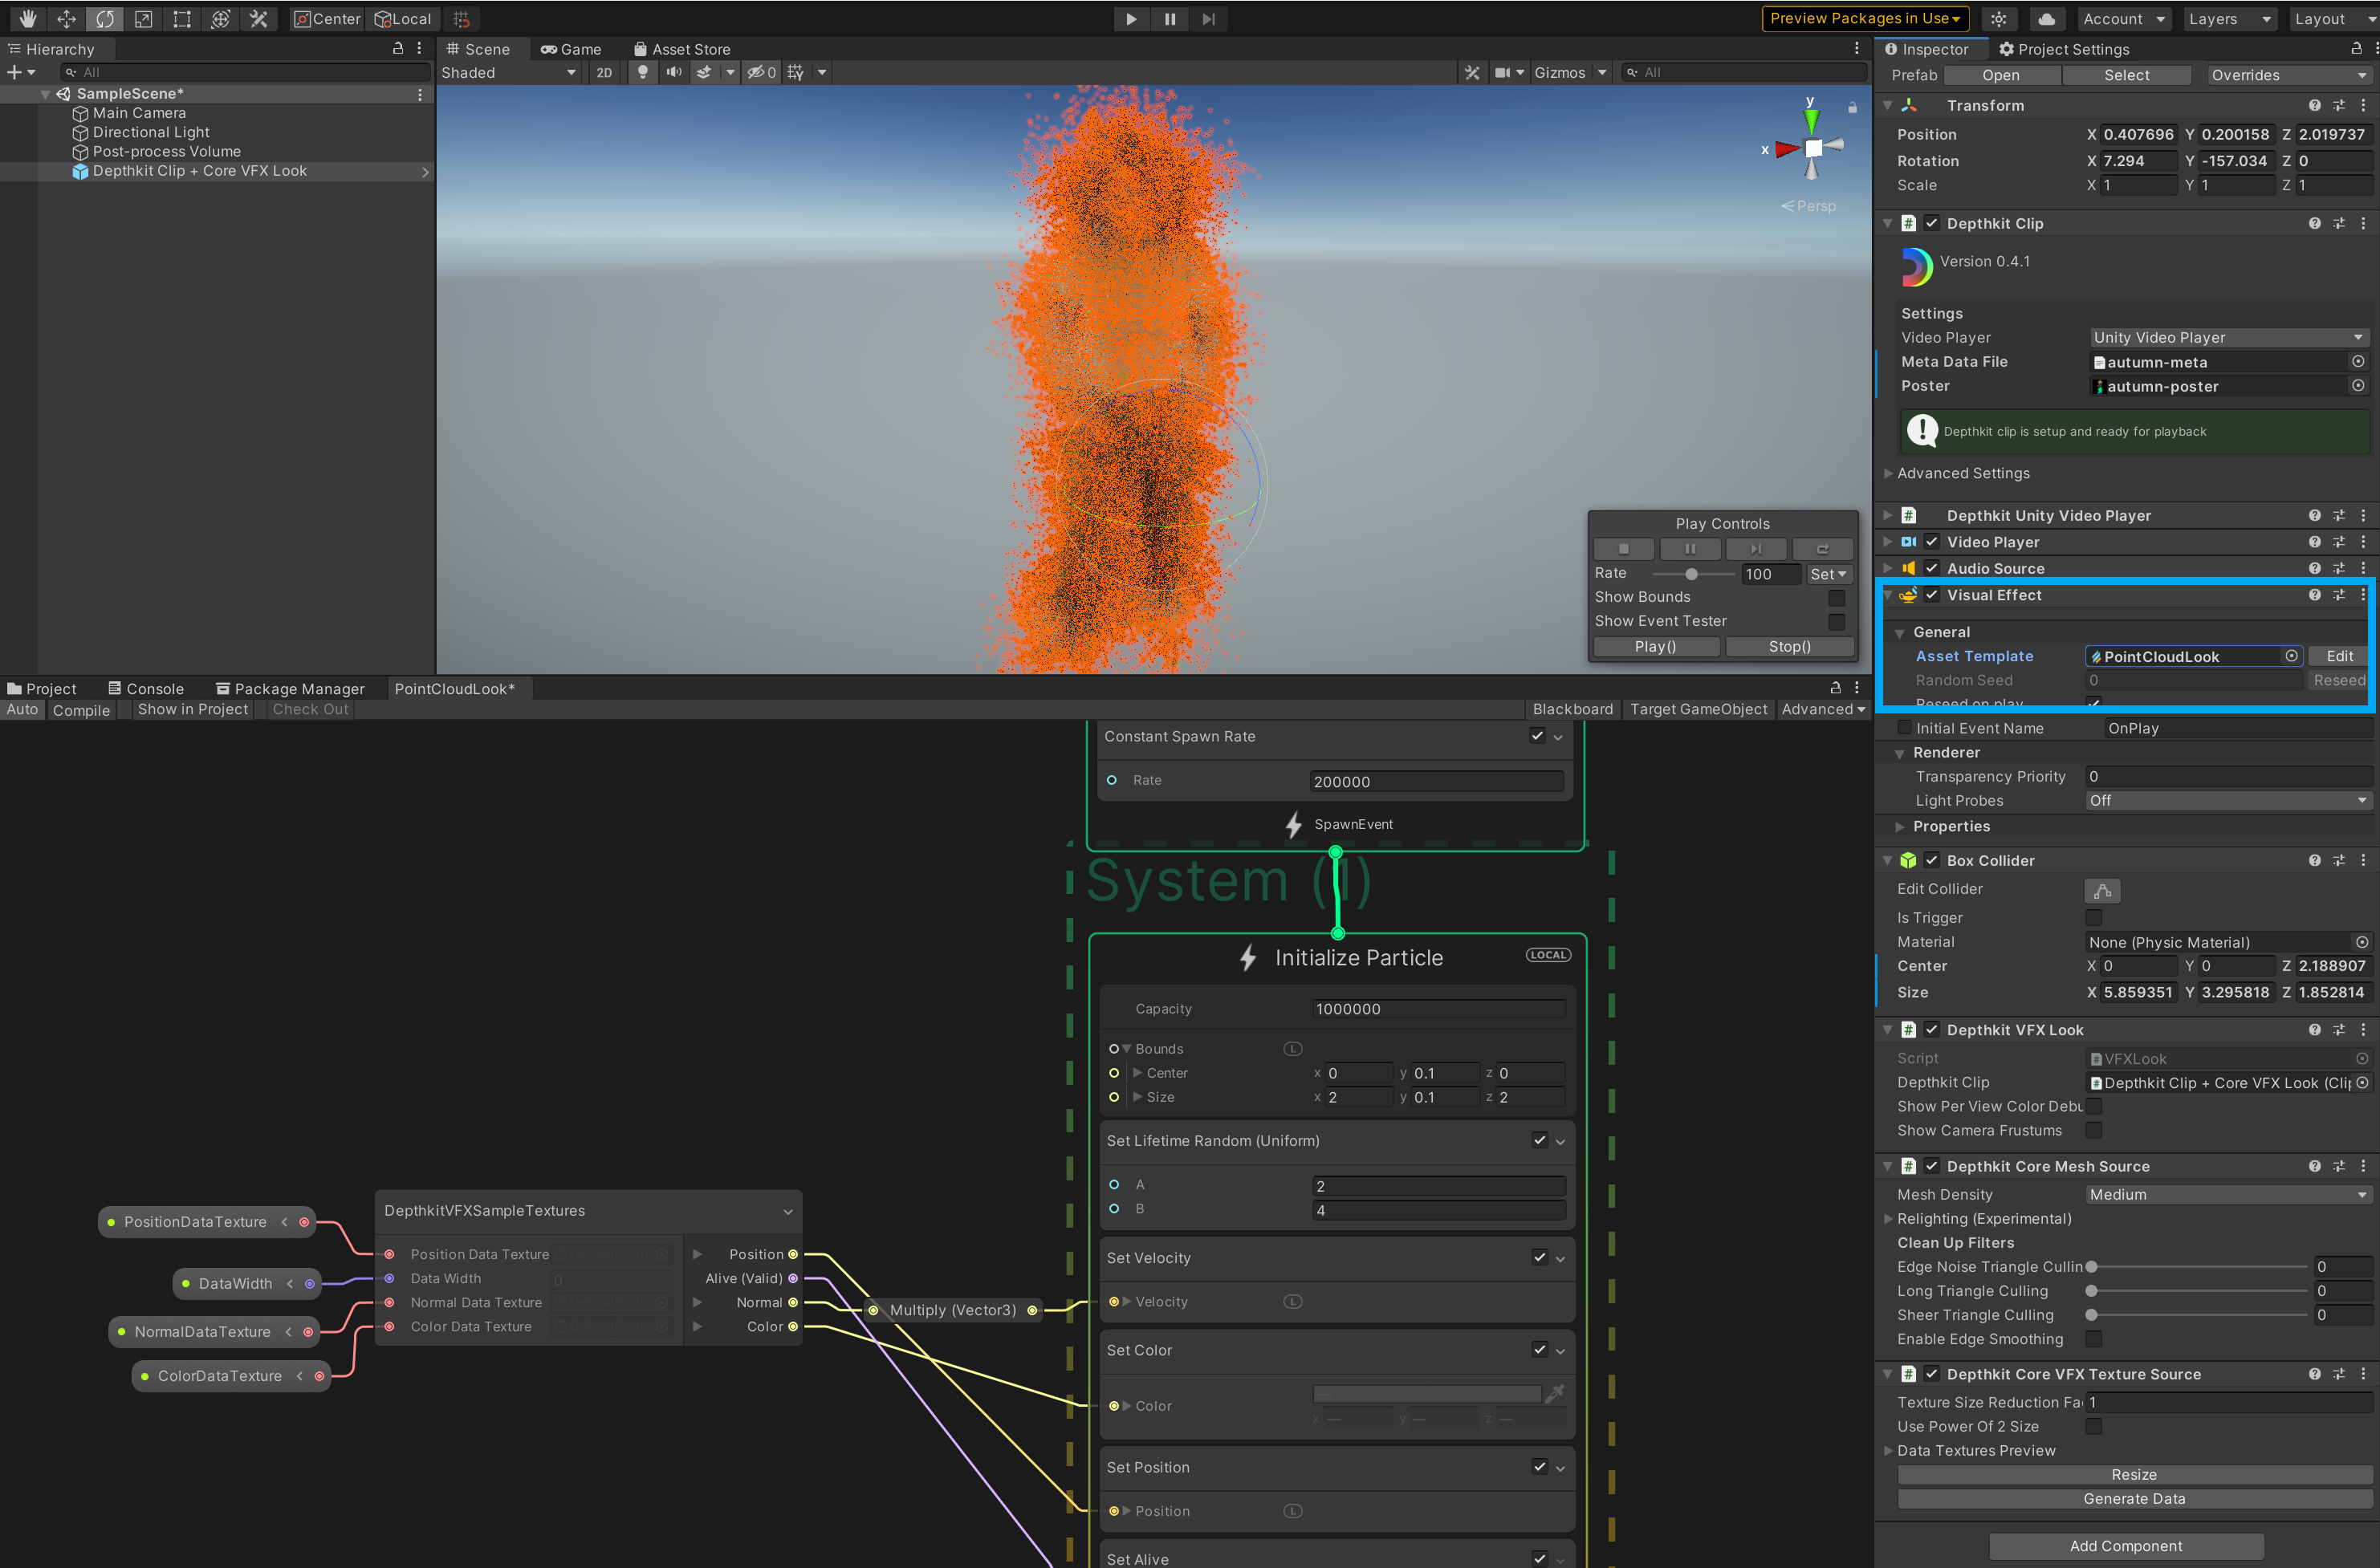Select the Scale tool
2380x1568 pixels.
click(x=143, y=18)
